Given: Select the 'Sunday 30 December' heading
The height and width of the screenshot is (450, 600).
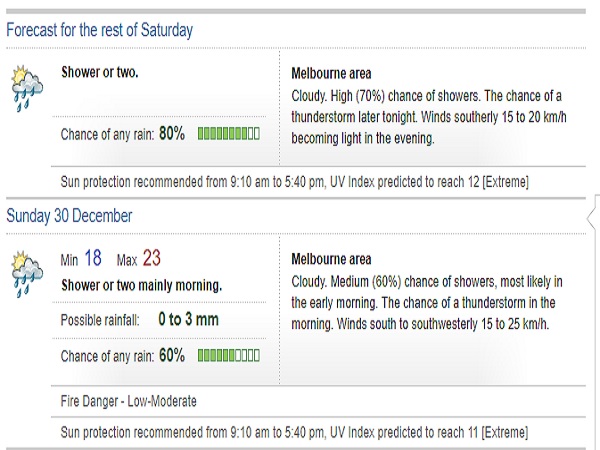Looking at the screenshot, I should [69, 216].
